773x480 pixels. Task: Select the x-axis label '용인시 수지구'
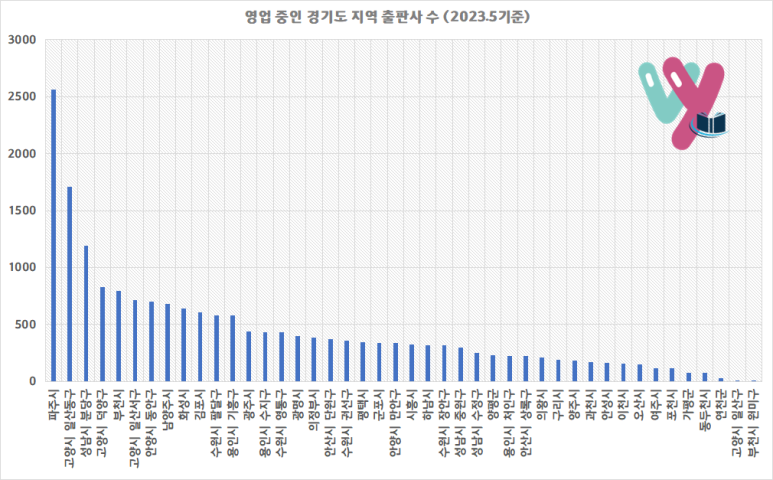coord(265,422)
